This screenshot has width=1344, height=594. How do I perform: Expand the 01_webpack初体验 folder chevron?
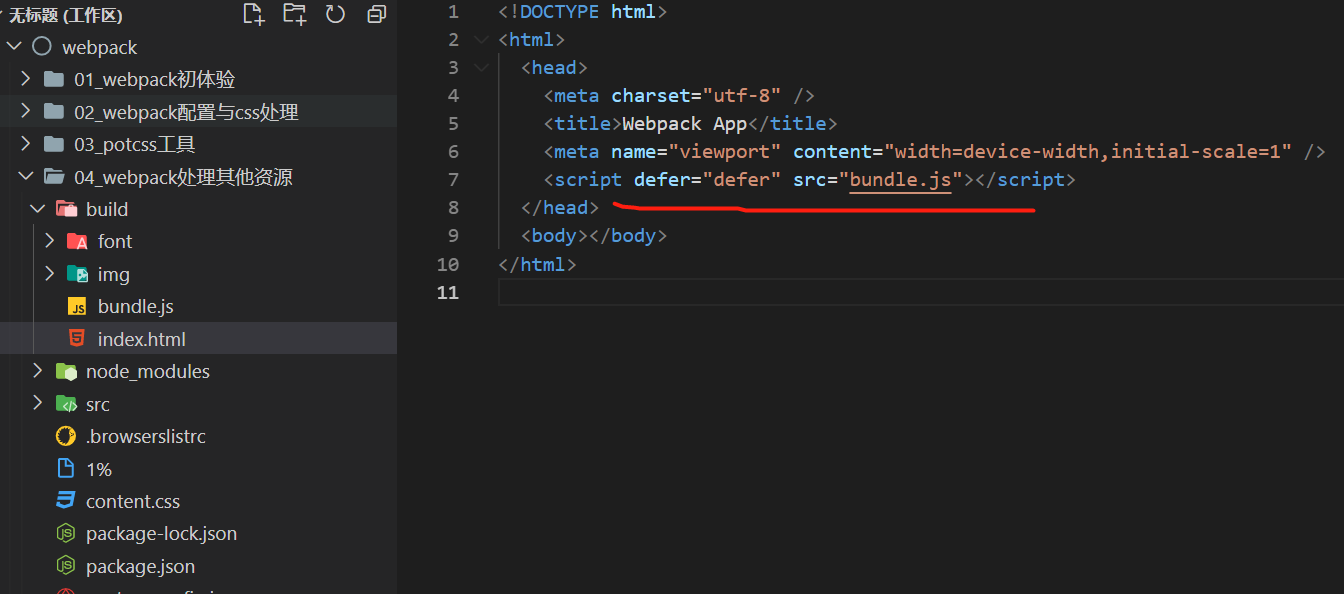26,79
